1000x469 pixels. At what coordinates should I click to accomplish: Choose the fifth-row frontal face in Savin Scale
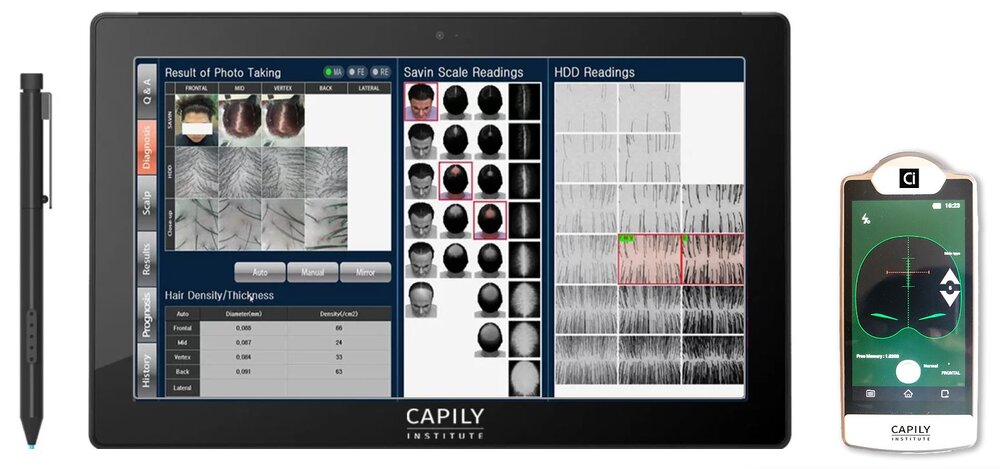(421, 260)
